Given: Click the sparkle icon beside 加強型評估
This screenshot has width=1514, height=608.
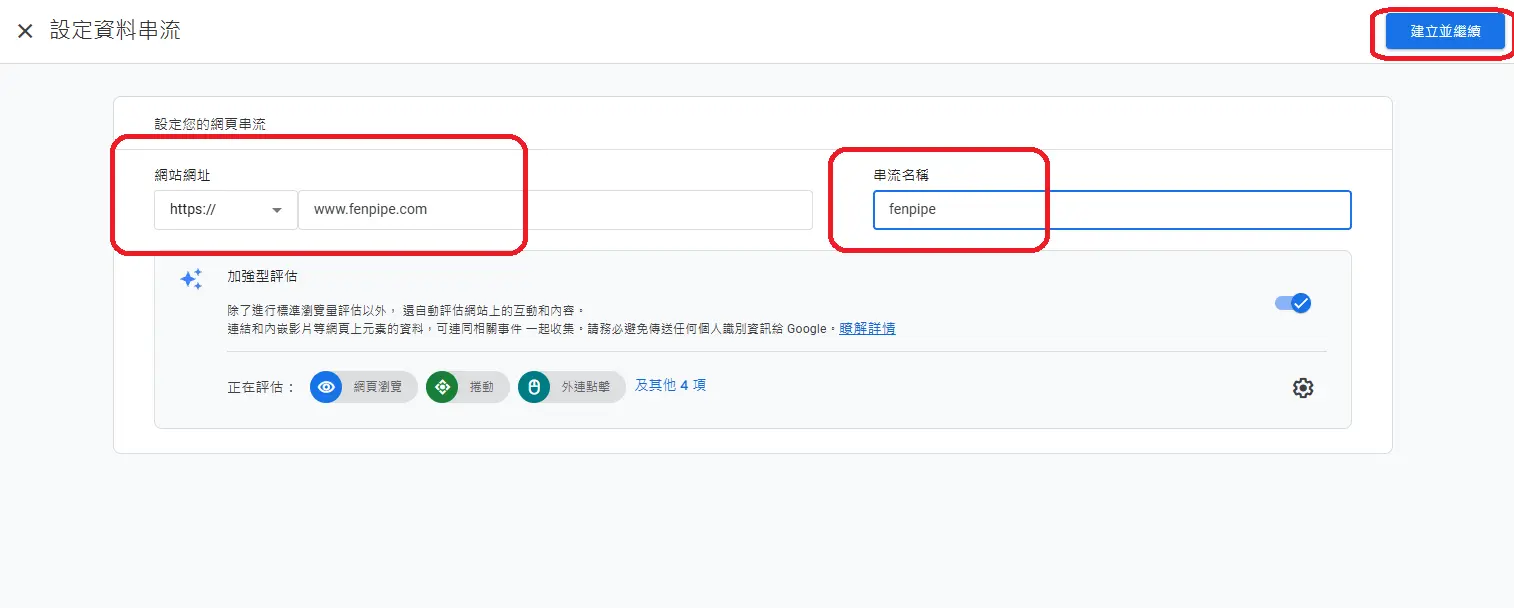Looking at the screenshot, I should [x=191, y=280].
